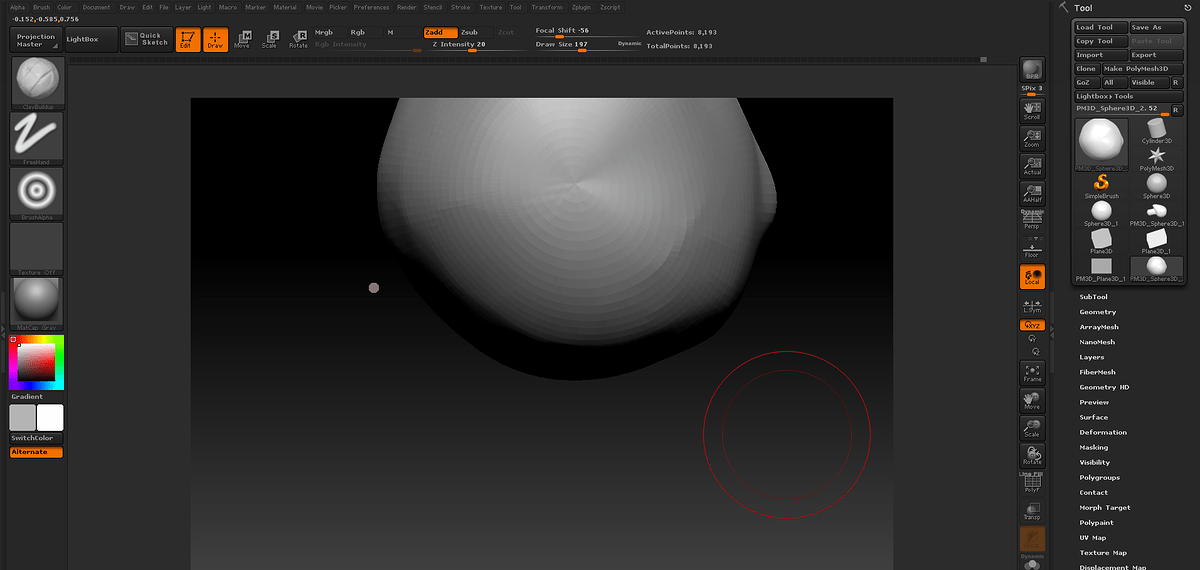The height and width of the screenshot is (570, 1200).
Task: Toggle Persp perspective view
Action: [x=1032, y=220]
